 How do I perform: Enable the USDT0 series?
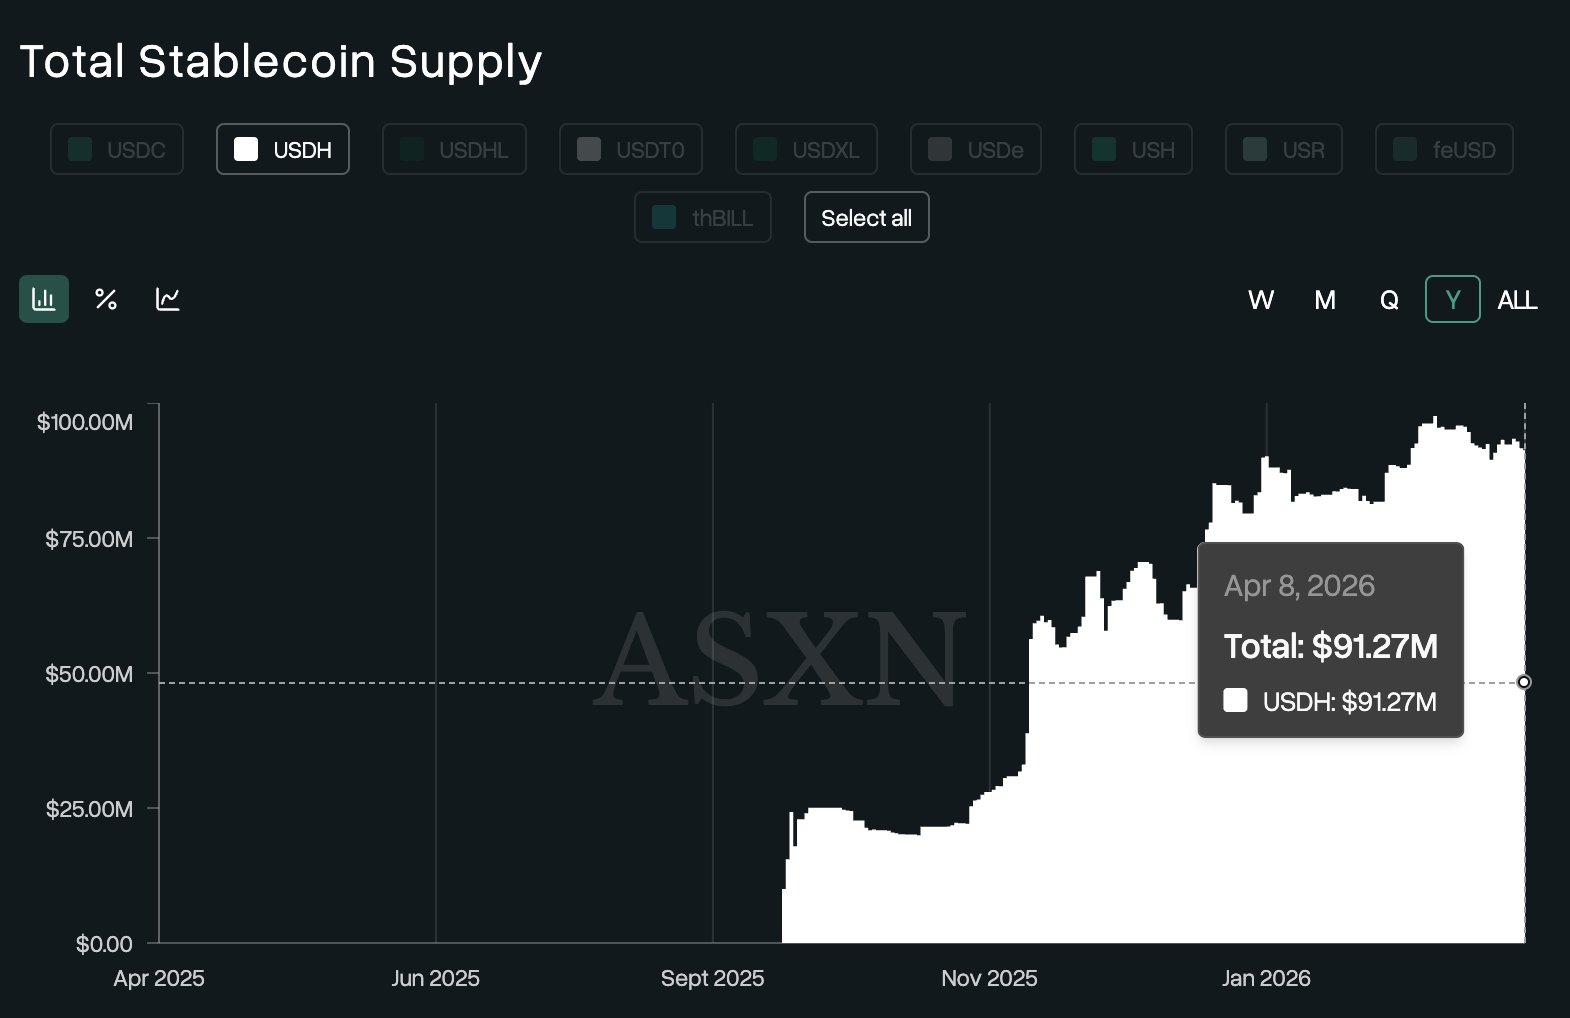pyautogui.click(x=631, y=150)
